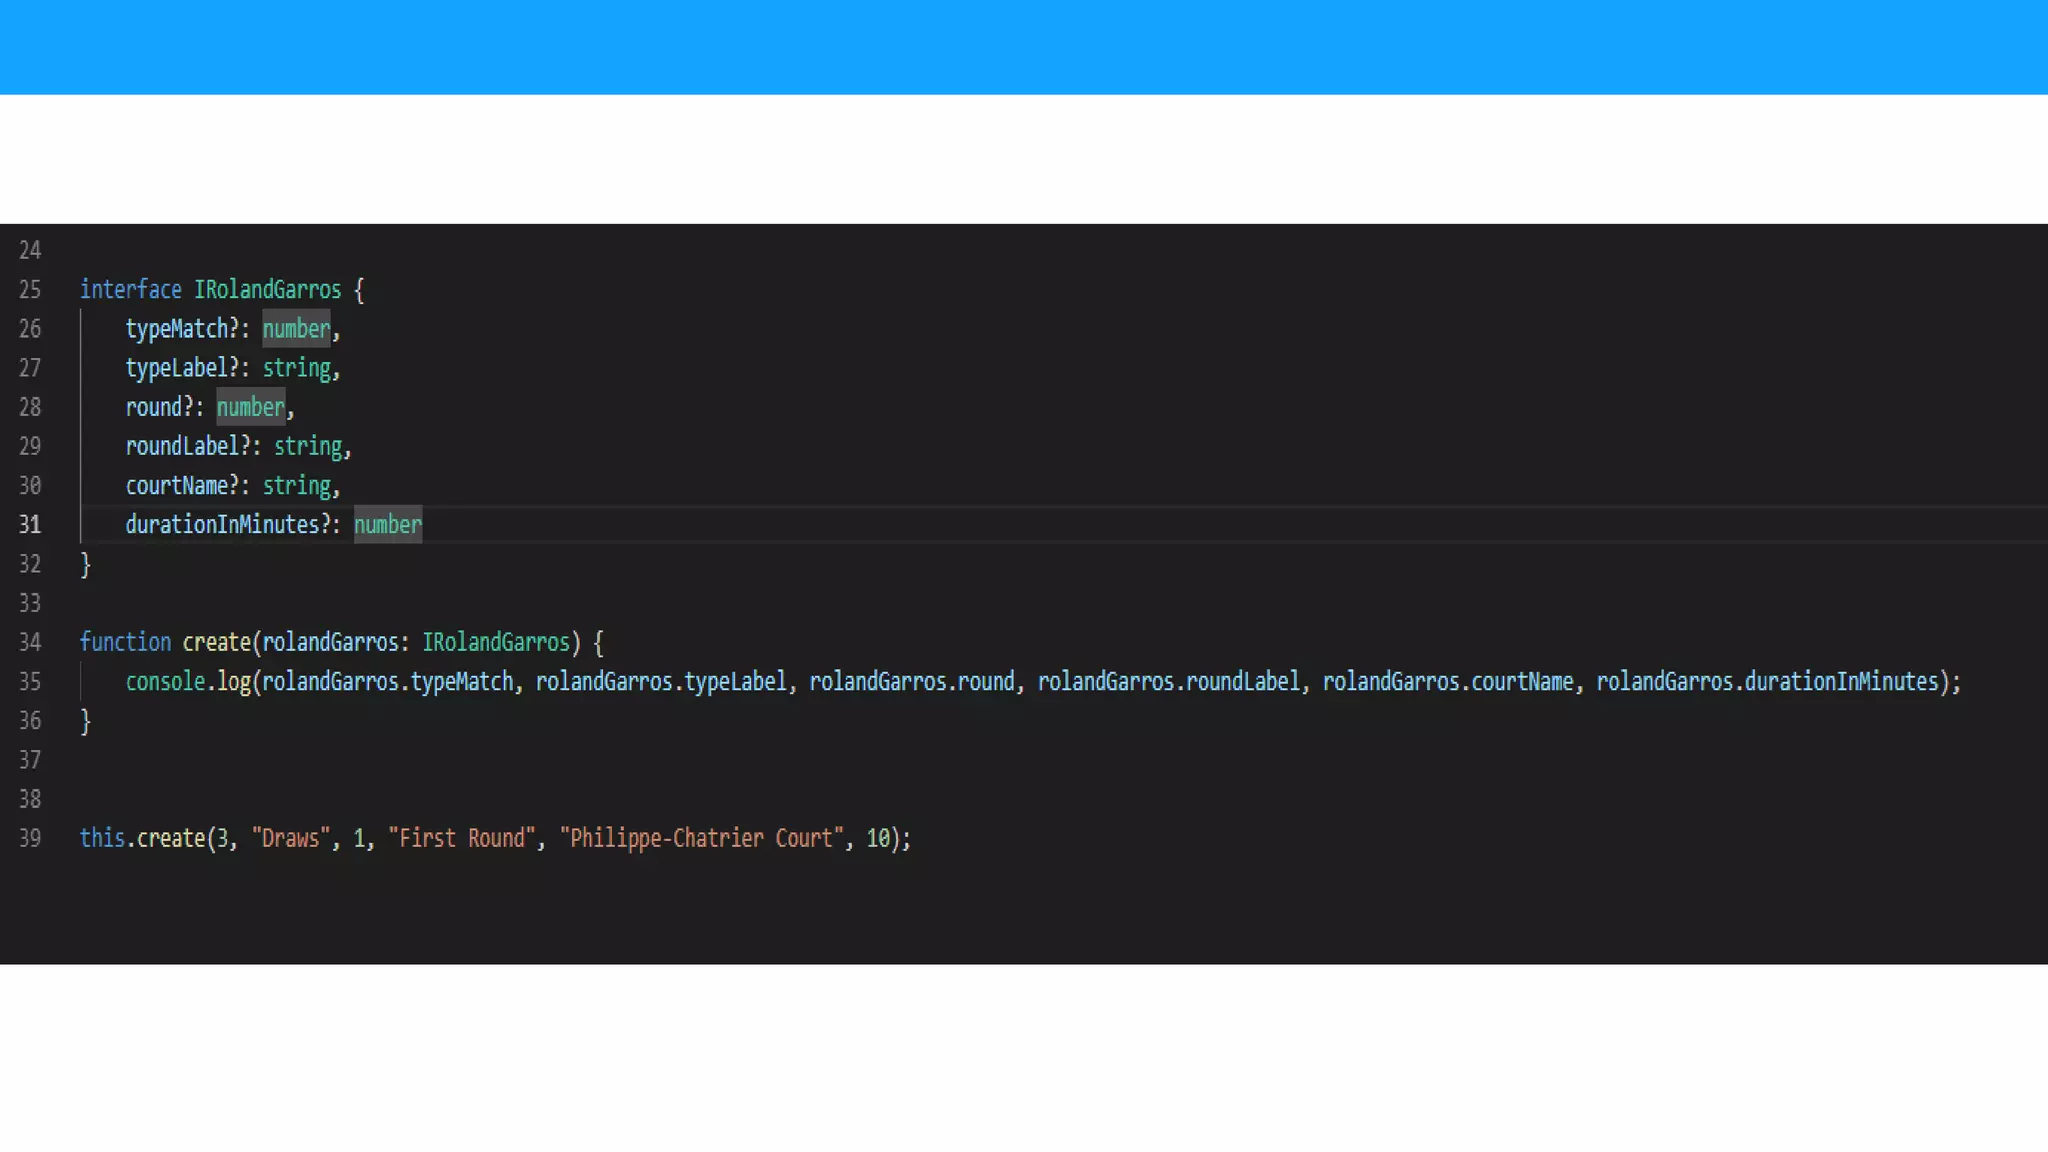Click IRolandGarros name in the interface declaration

(267, 290)
